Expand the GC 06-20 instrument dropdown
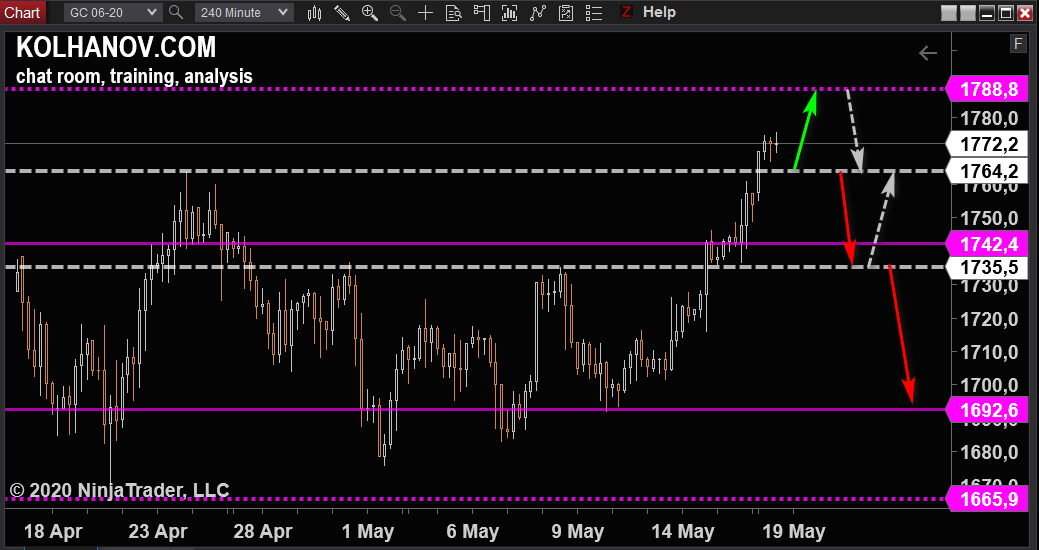This screenshot has width=1039, height=550. (x=114, y=13)
